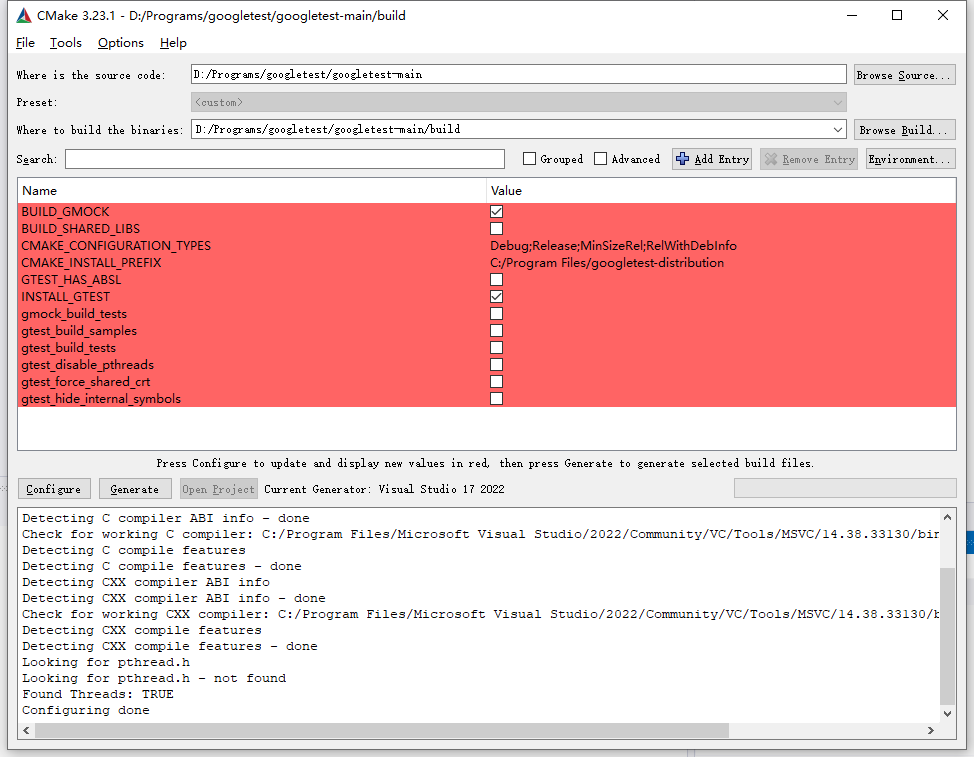Click the blue plus Add Entry button
Image resolution: width=974 pixels, height=757 pixels.
pos(712,159)
